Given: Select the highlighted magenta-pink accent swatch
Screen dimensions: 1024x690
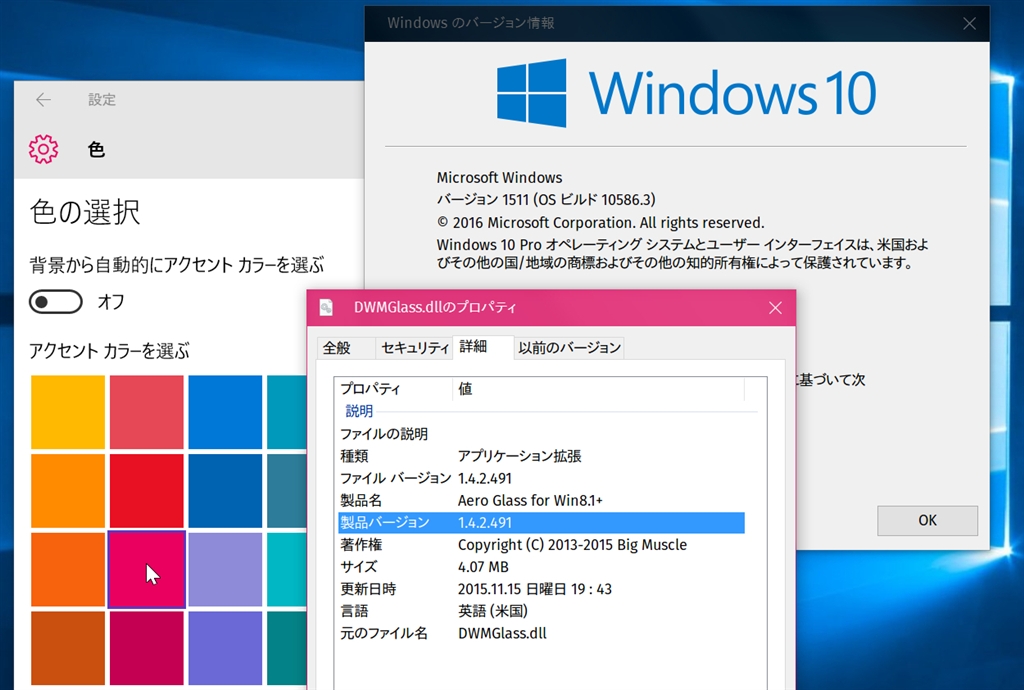Looking at the screenshot, I should point(146,569).
